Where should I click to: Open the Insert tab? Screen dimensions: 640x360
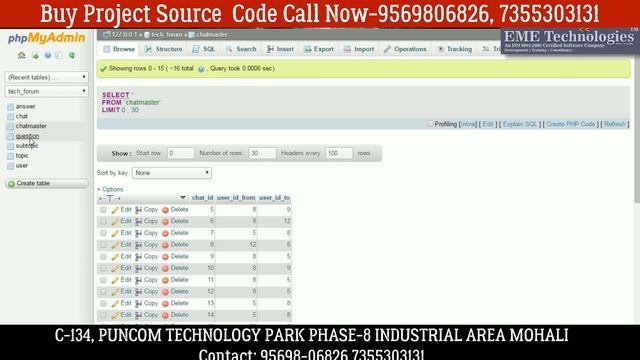click(x=280, y=49)
